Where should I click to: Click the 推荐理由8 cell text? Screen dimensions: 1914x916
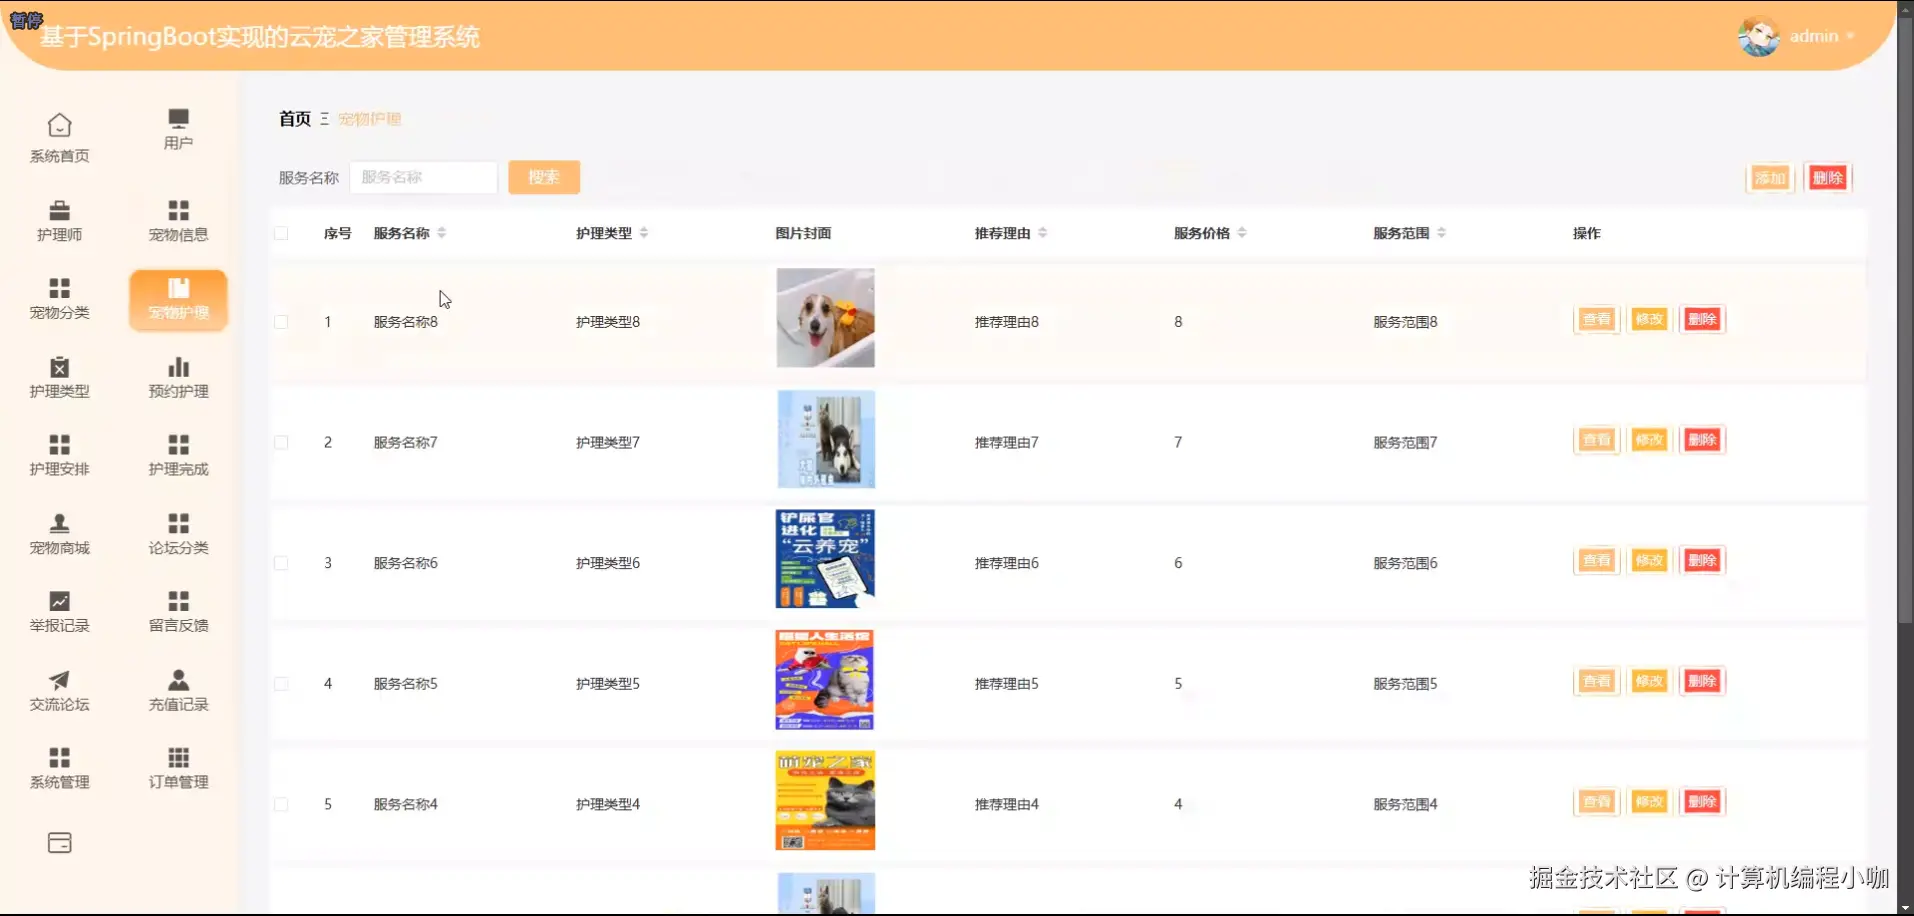(x=1007, y=322)
